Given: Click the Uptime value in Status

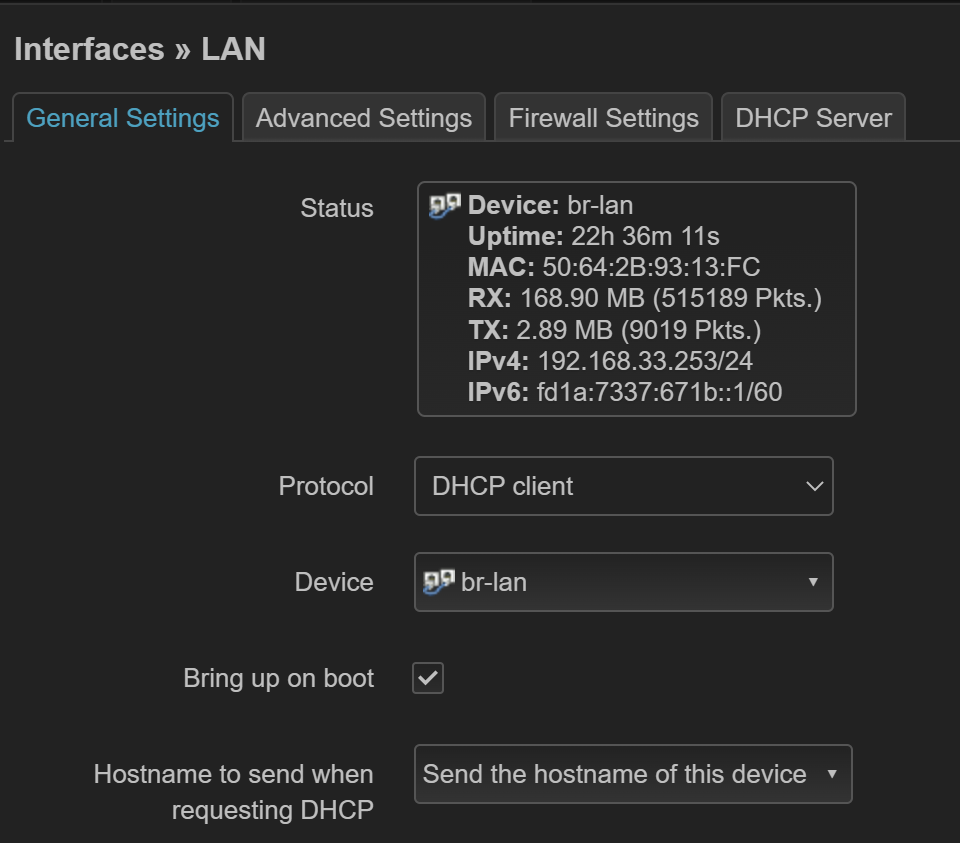Looking at the screenshot, I should (645, 236).
